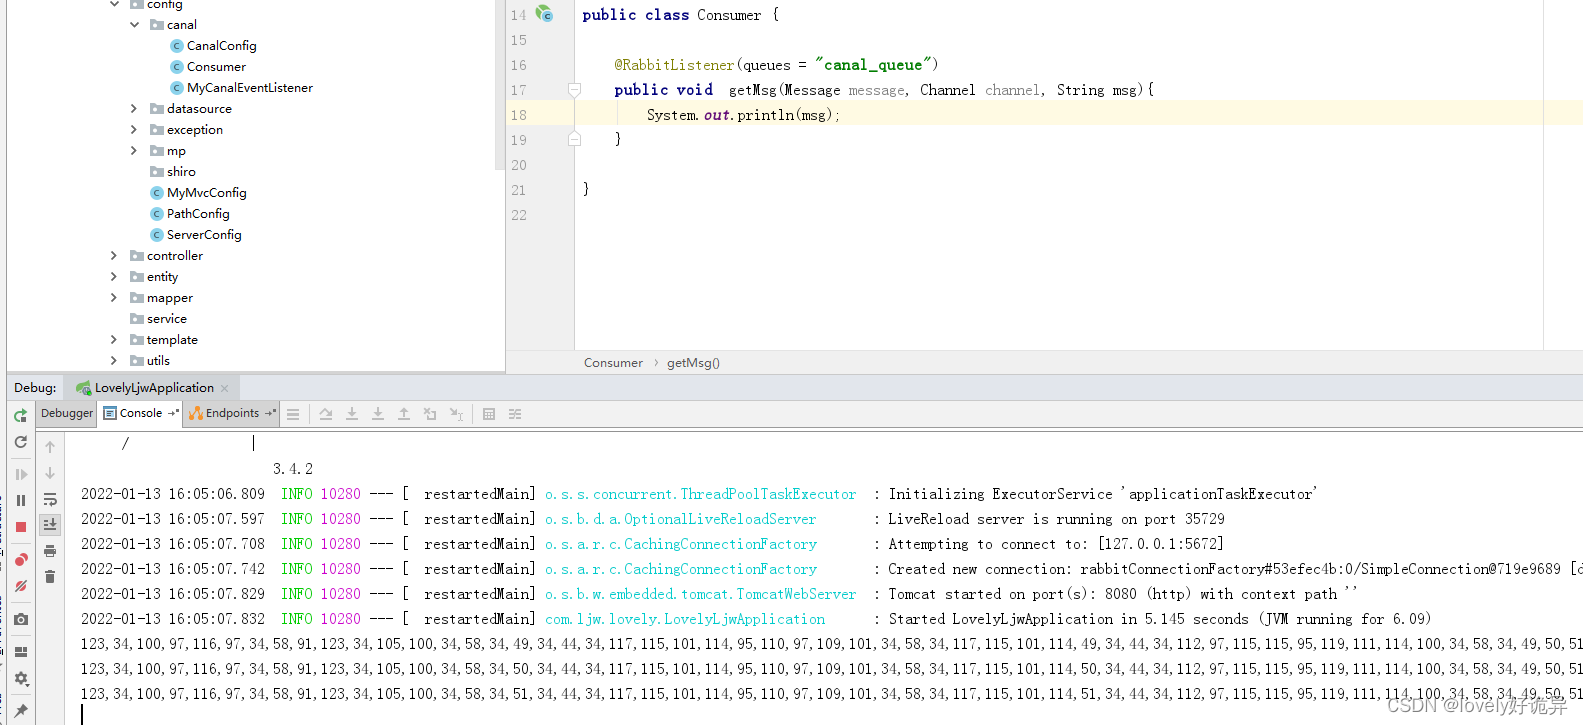Viewport: 1583px width, 725px height.
Task: Click the System.out.println(msg) statement
Action: pyautogui.click(x=743, y=115)
